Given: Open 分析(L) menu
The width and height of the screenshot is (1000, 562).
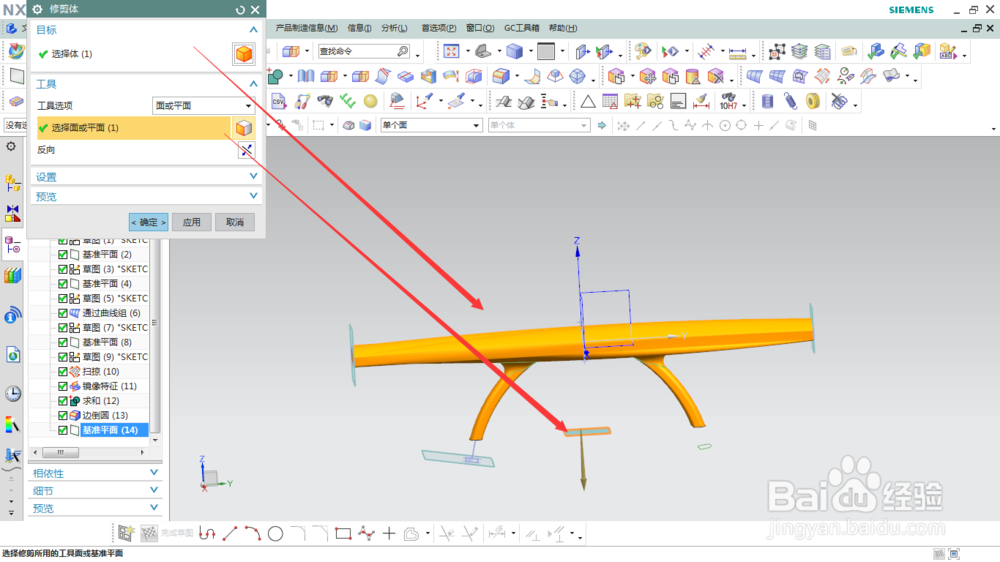Looking at the screenshot, I should click(394, 28).
